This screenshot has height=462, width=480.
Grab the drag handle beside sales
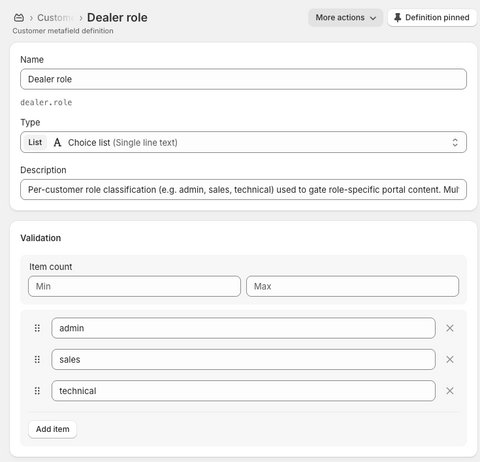pos(37,360)
